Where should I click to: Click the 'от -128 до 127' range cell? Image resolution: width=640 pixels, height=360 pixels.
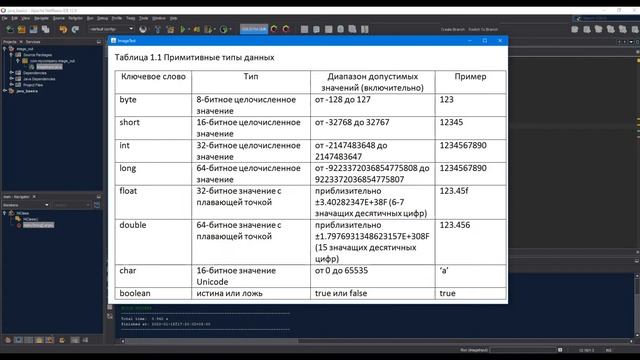click(x=373, y=105)
